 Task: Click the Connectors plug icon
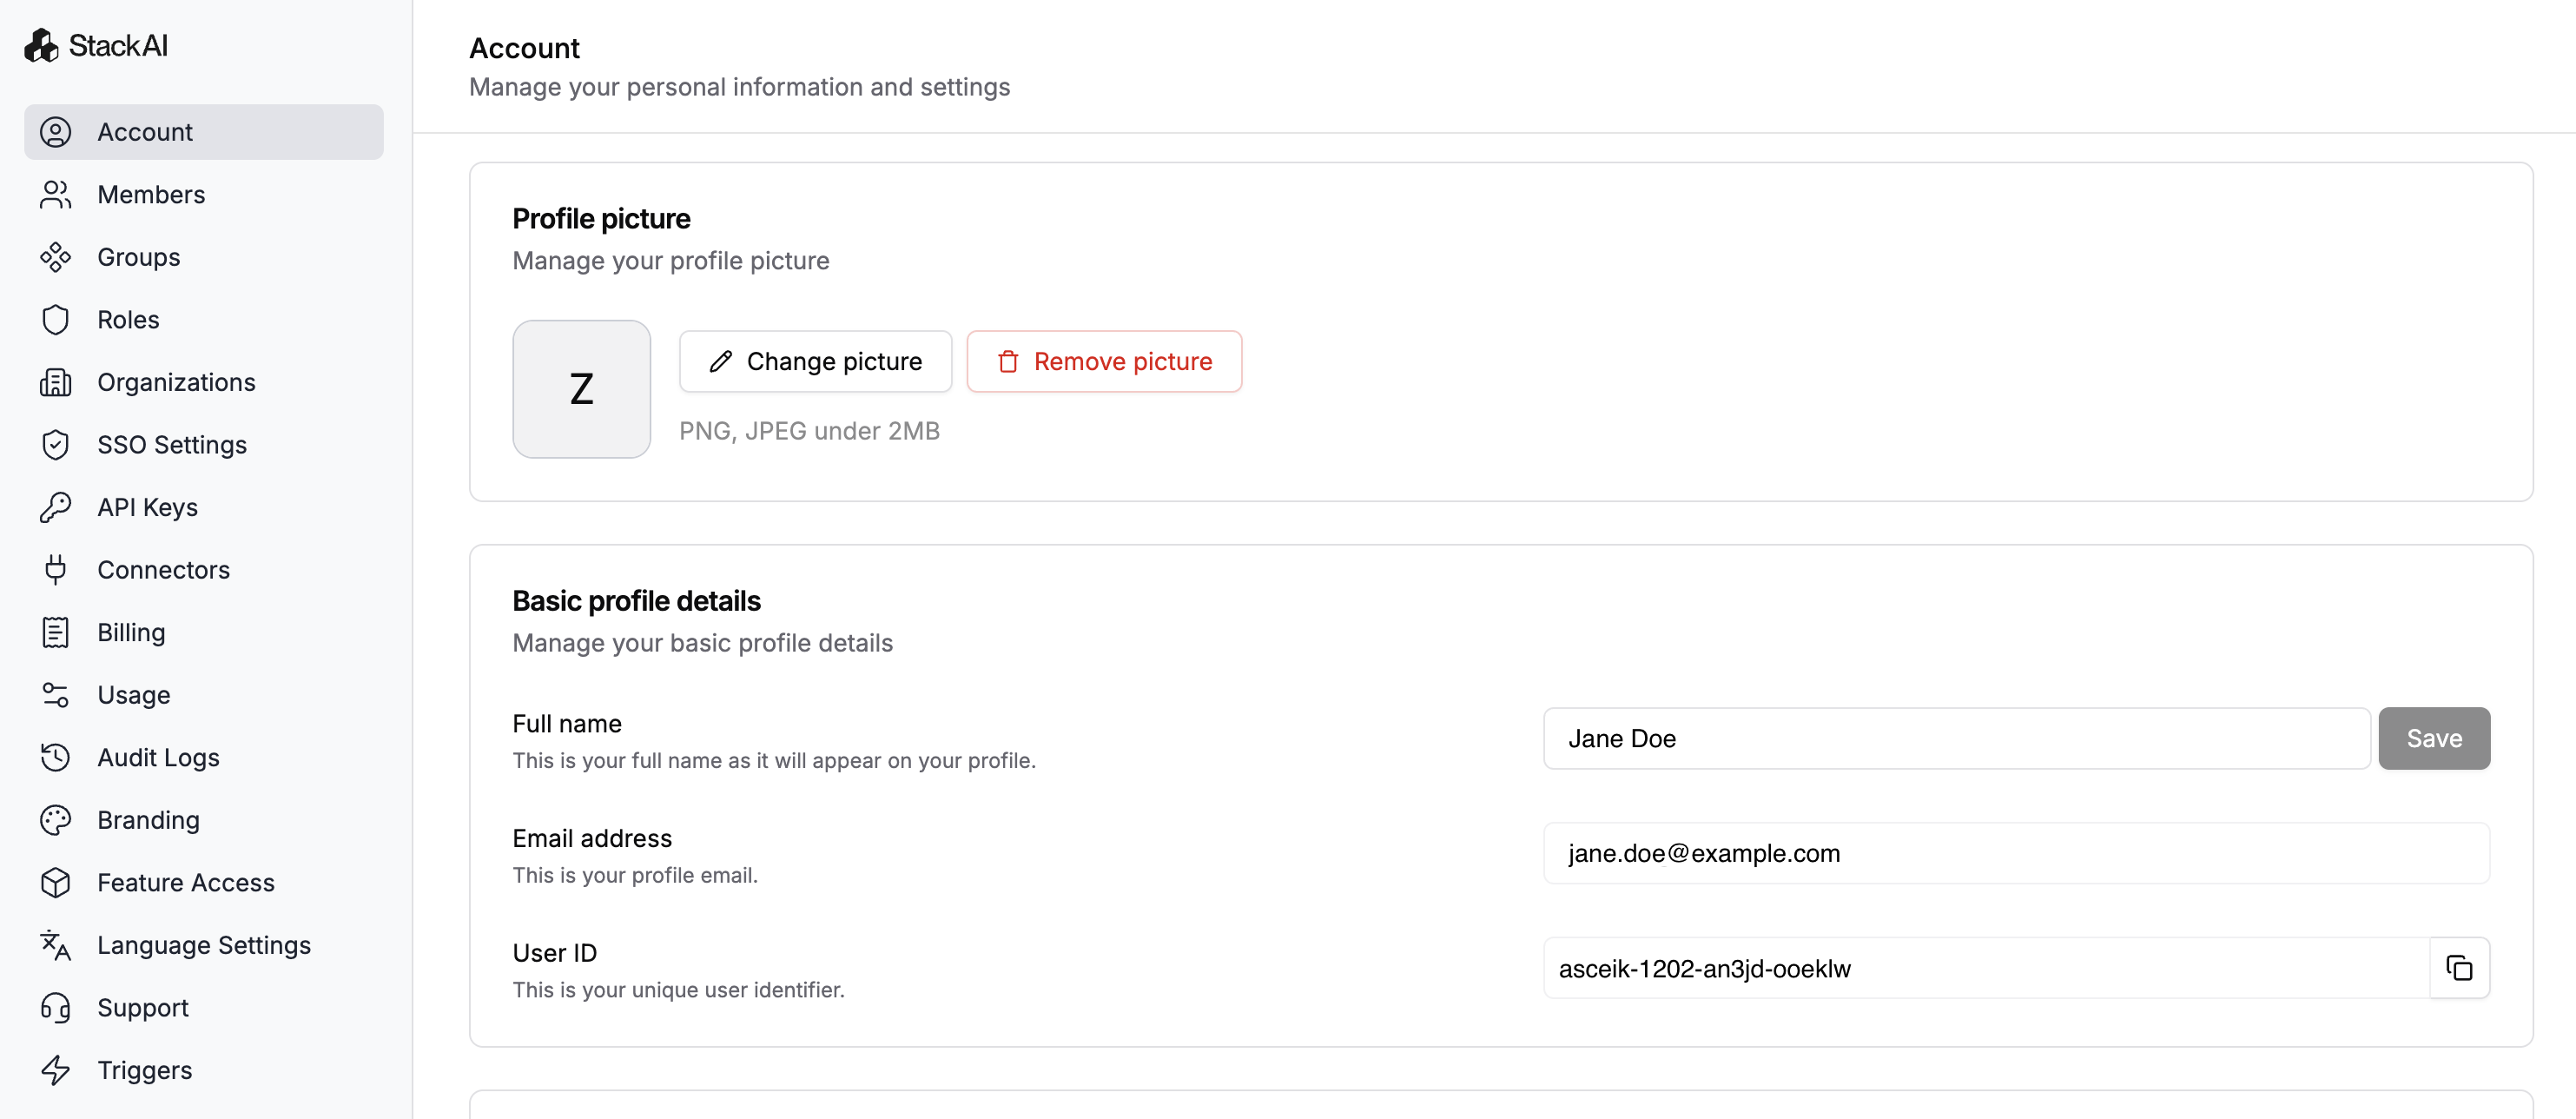(x=55, y=569)
